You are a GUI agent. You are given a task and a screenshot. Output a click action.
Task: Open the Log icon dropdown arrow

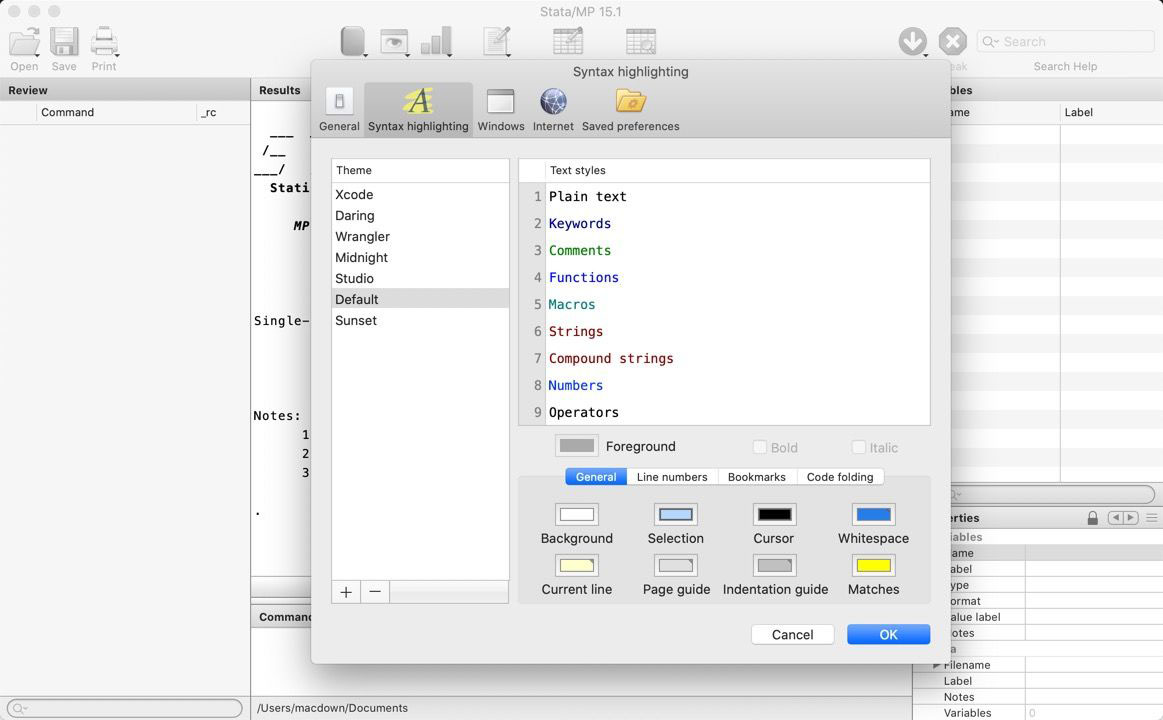point(366,55)
